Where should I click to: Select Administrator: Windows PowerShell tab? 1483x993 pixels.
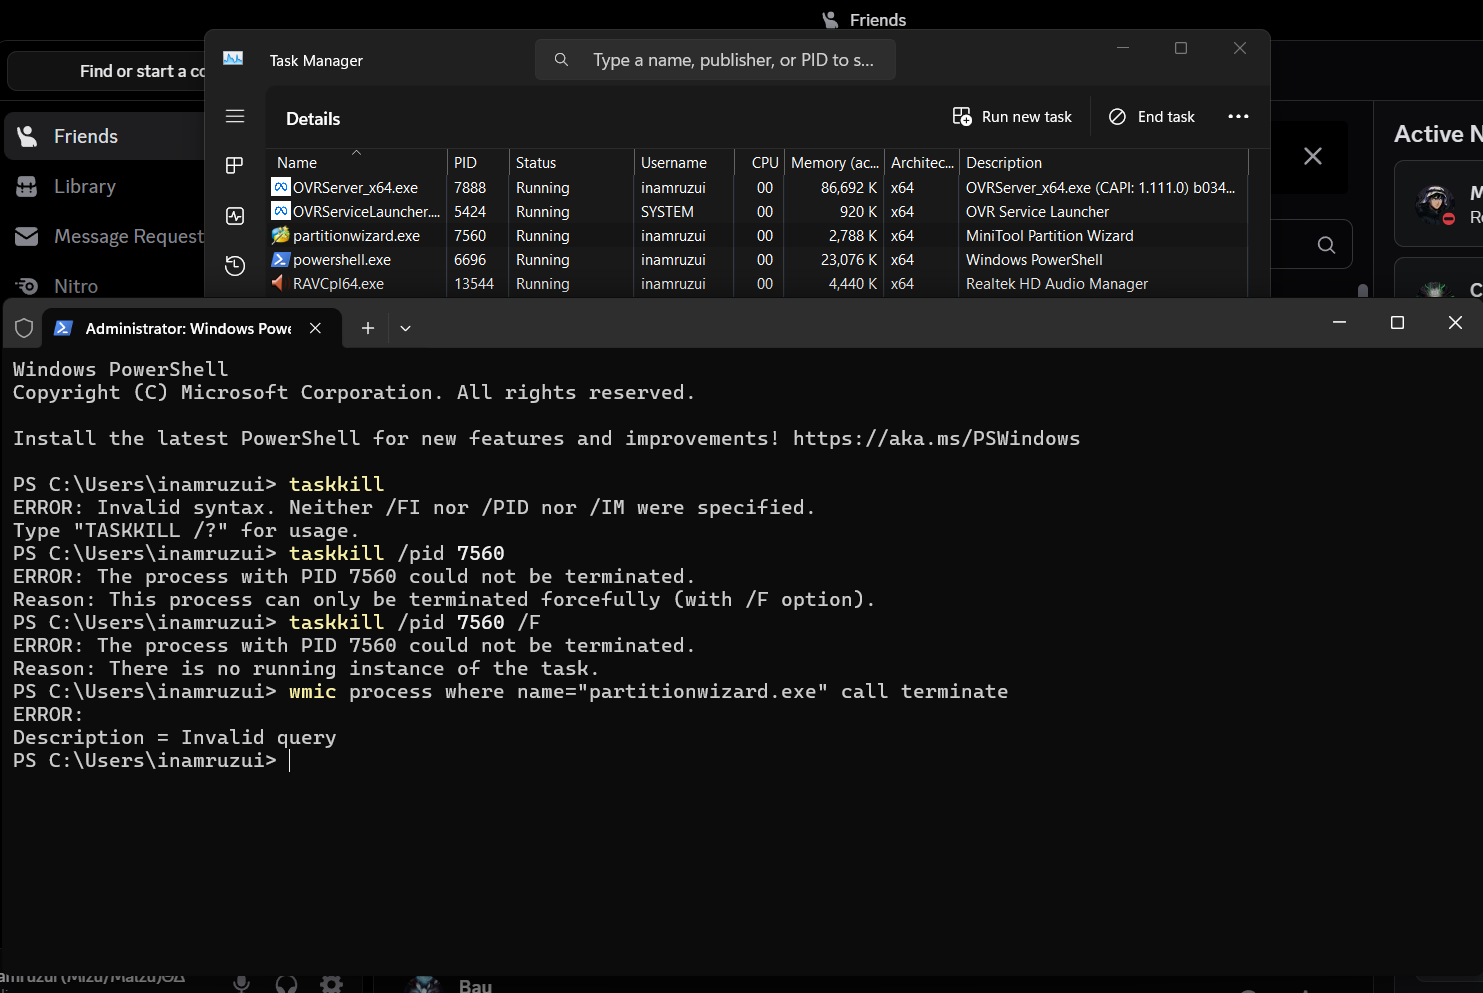pos(191,328)
